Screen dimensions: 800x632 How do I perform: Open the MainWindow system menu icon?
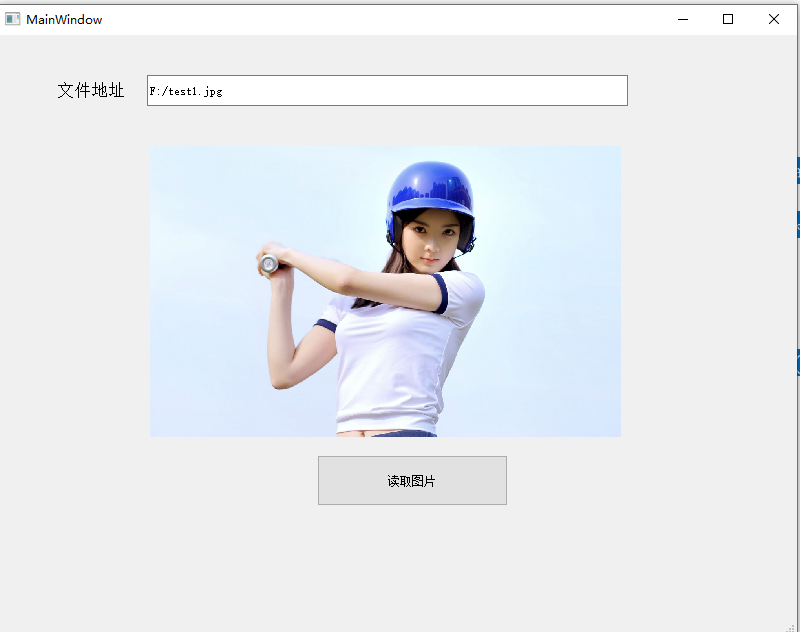(12, 18)
